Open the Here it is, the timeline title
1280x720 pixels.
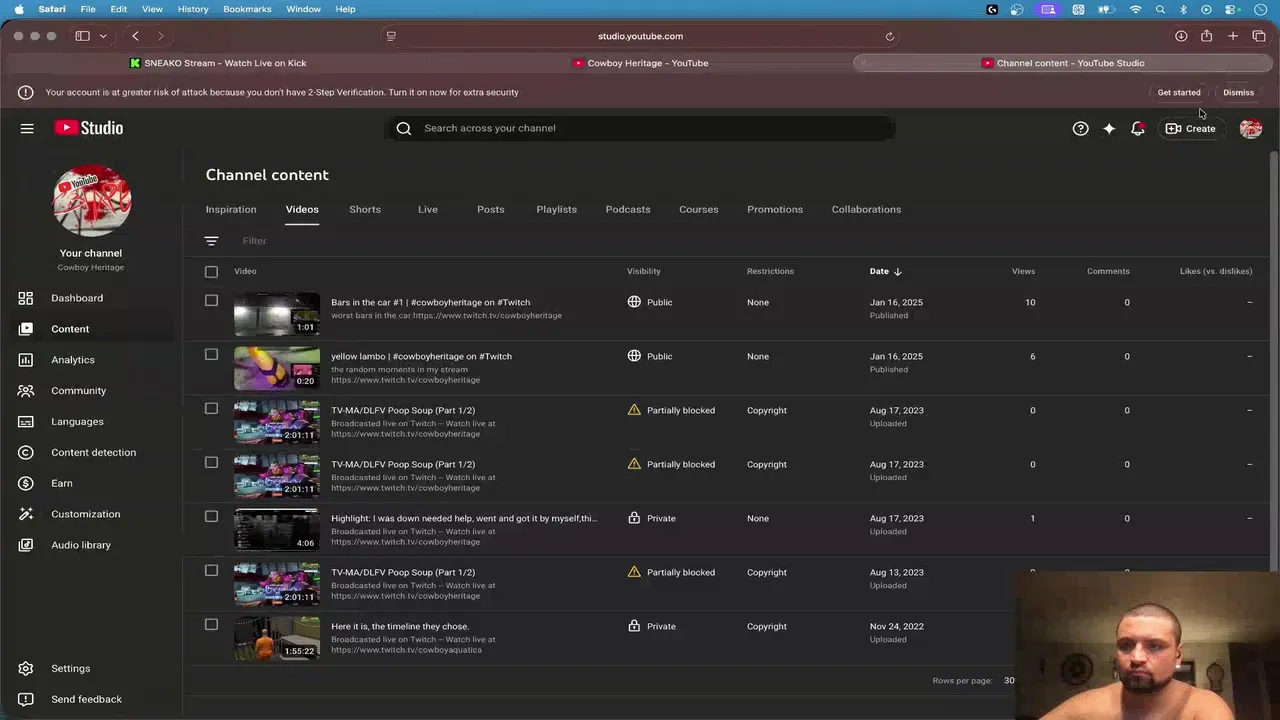[400, 626]
